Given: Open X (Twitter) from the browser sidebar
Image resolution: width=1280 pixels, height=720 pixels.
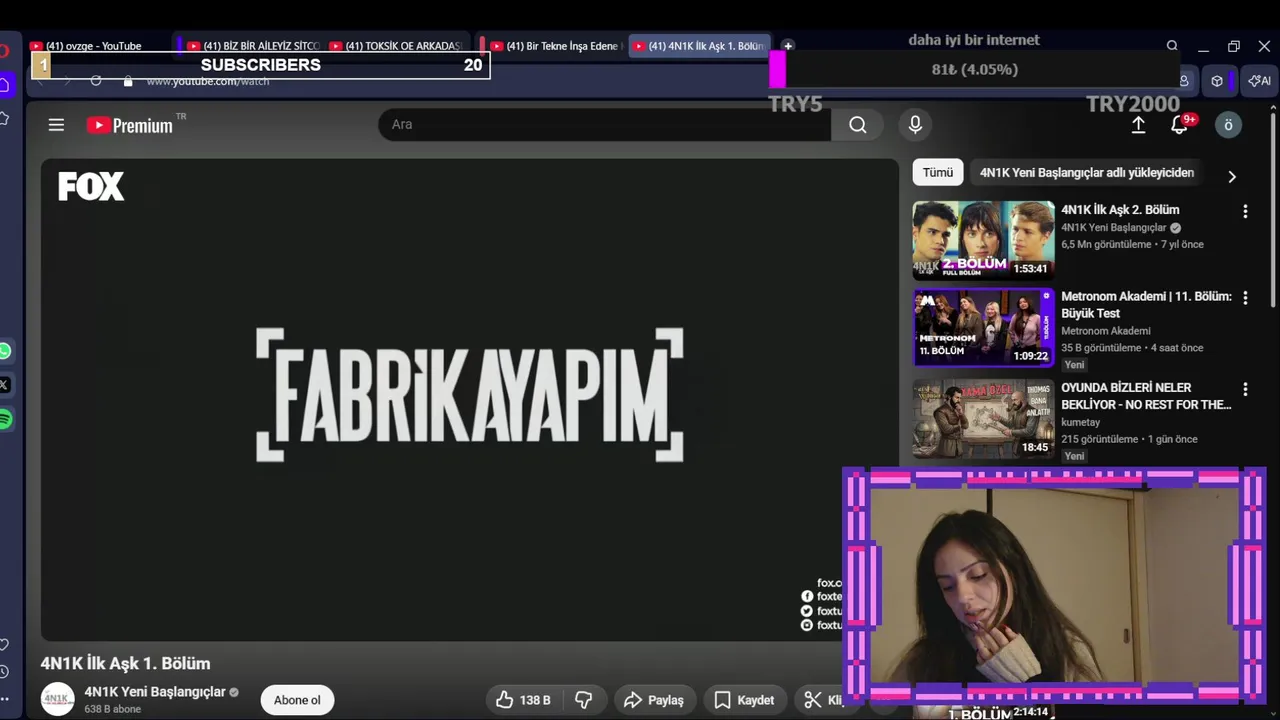Looking at the screenshot, I should pos(5,385).
